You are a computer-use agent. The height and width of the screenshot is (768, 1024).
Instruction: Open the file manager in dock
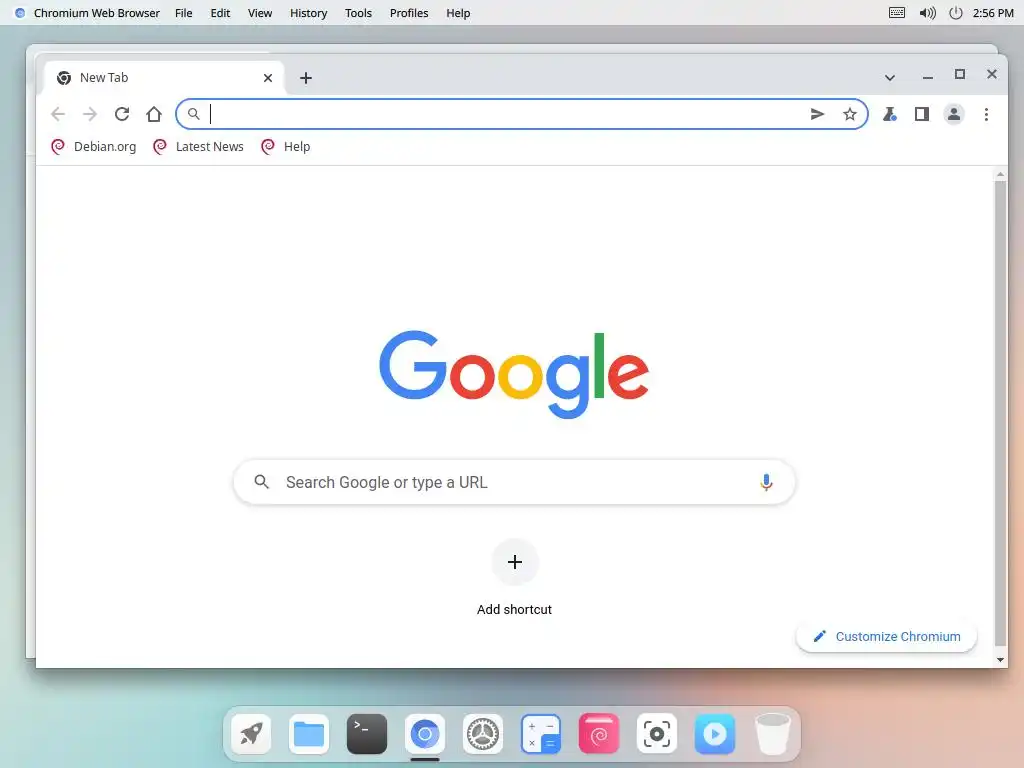click(x=309, y=734)
